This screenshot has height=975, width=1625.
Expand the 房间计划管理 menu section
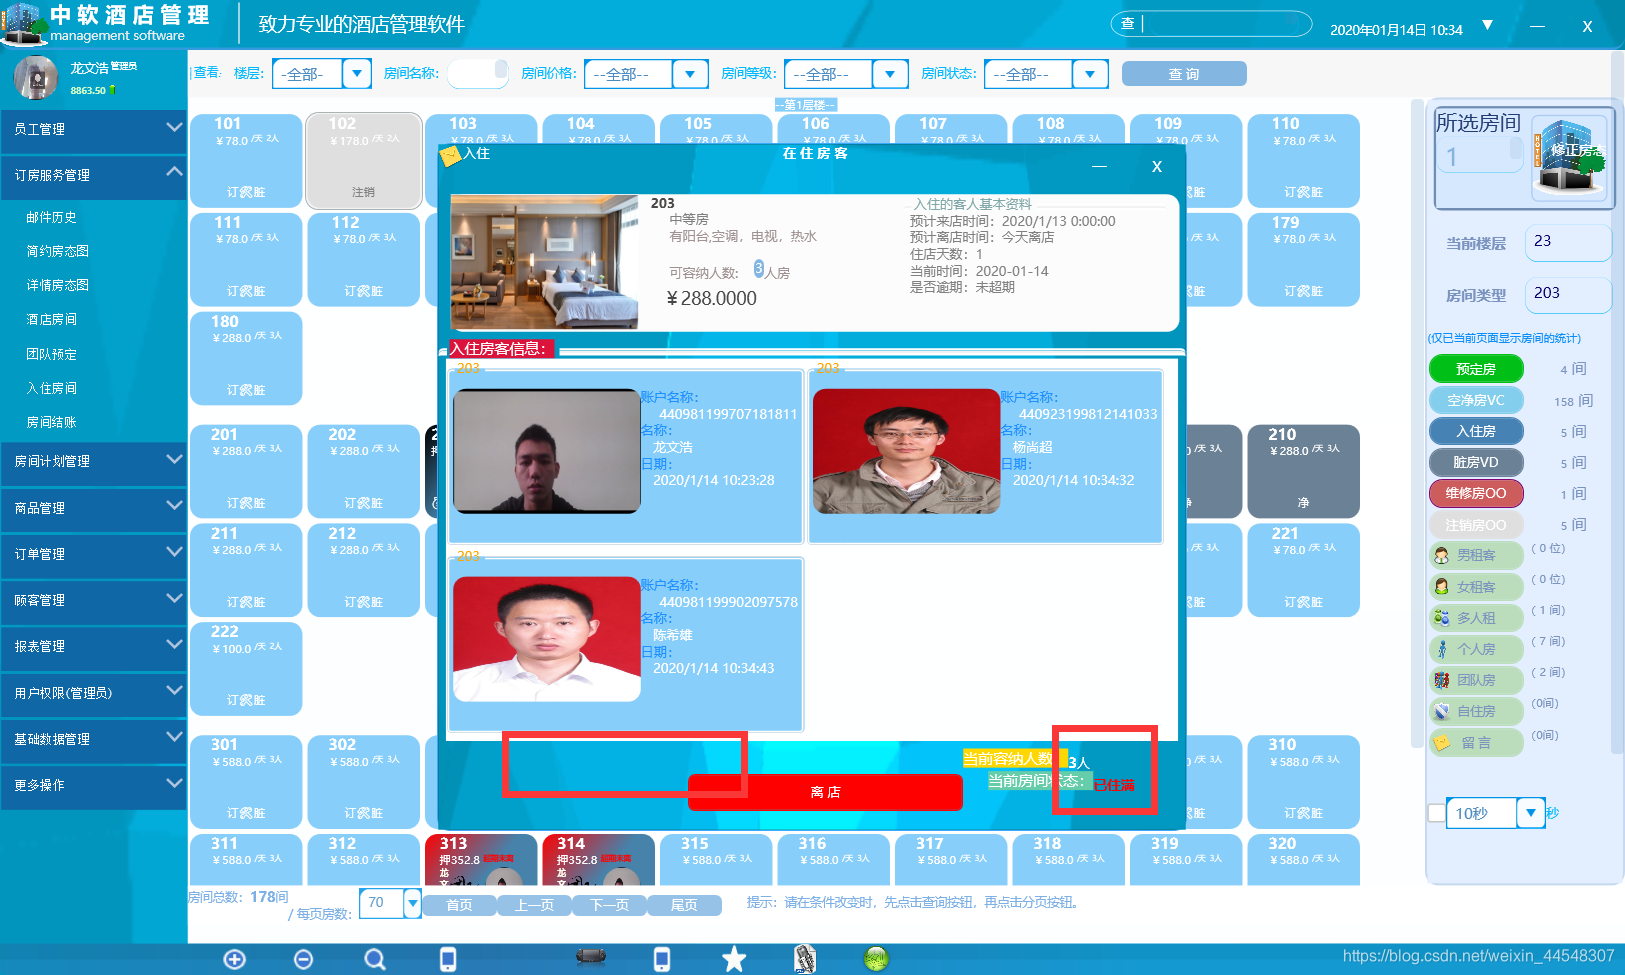coord(93,461)
